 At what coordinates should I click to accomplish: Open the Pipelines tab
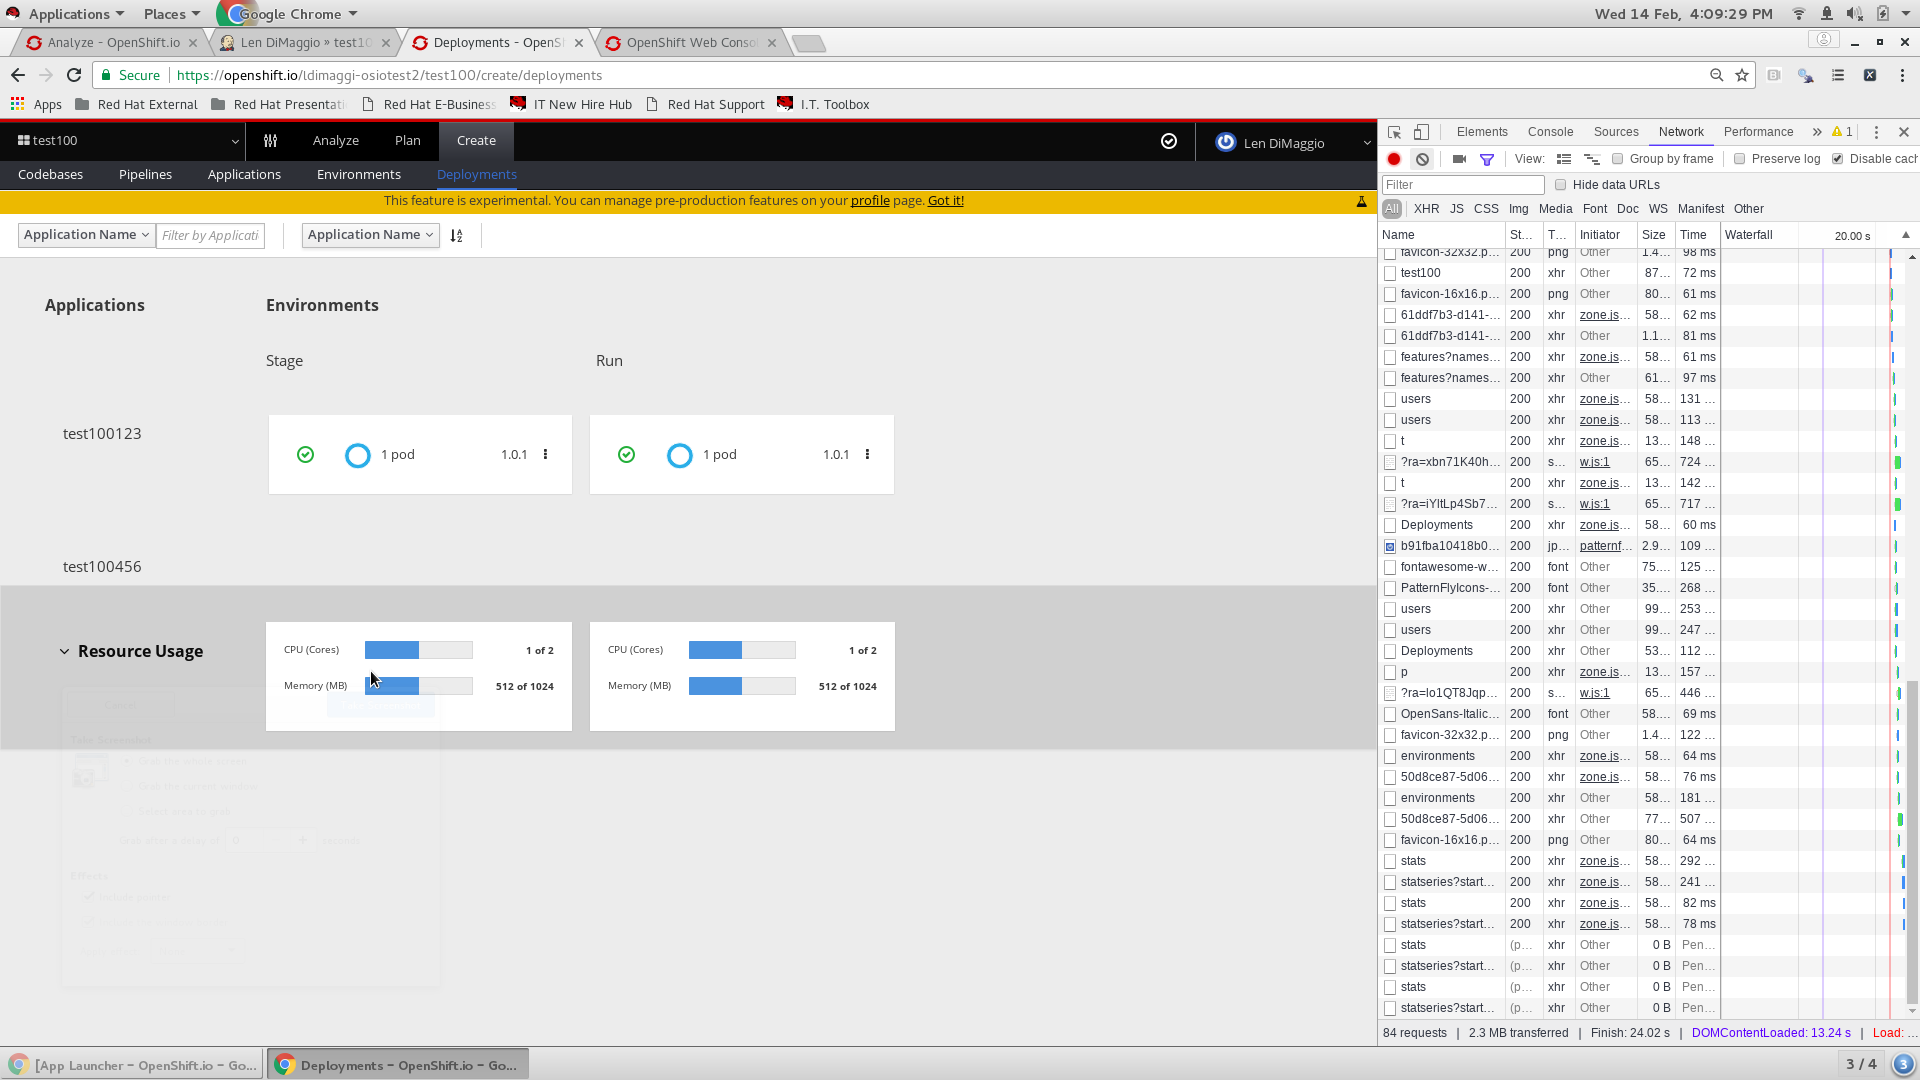click(145, 174)
